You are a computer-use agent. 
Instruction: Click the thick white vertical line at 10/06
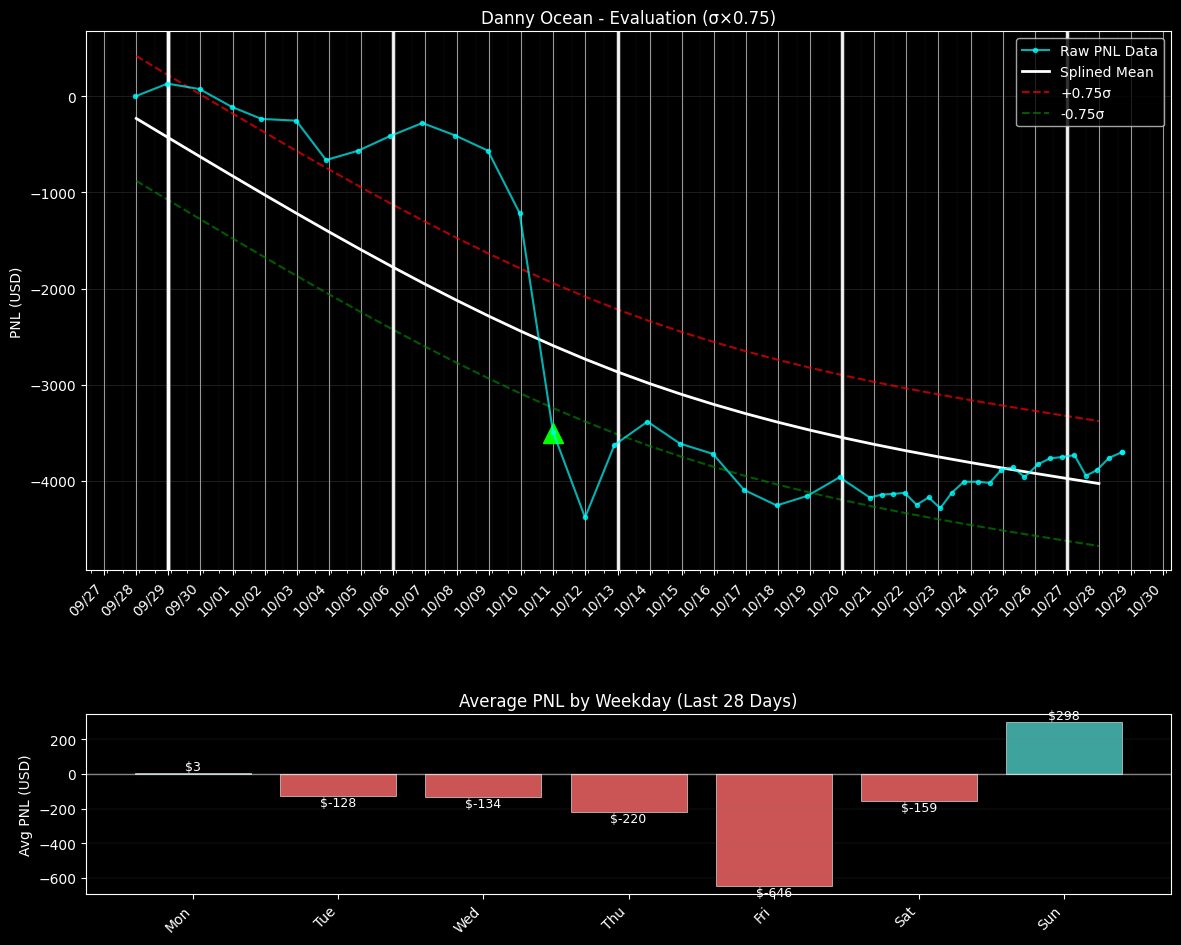pos(393,300)
